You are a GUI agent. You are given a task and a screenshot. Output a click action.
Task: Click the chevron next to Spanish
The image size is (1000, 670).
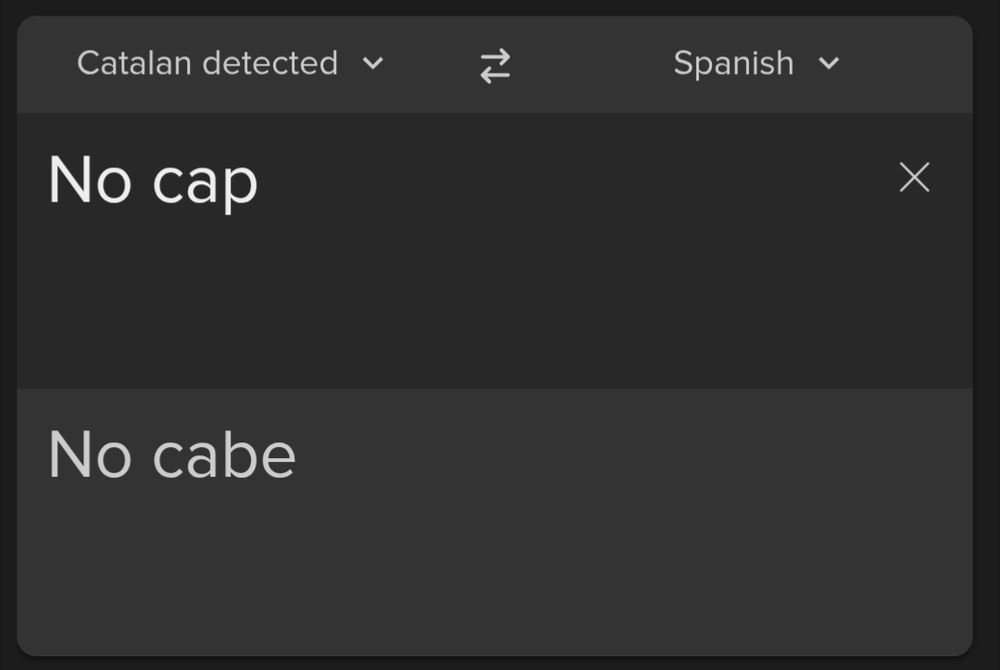(828, 64)
